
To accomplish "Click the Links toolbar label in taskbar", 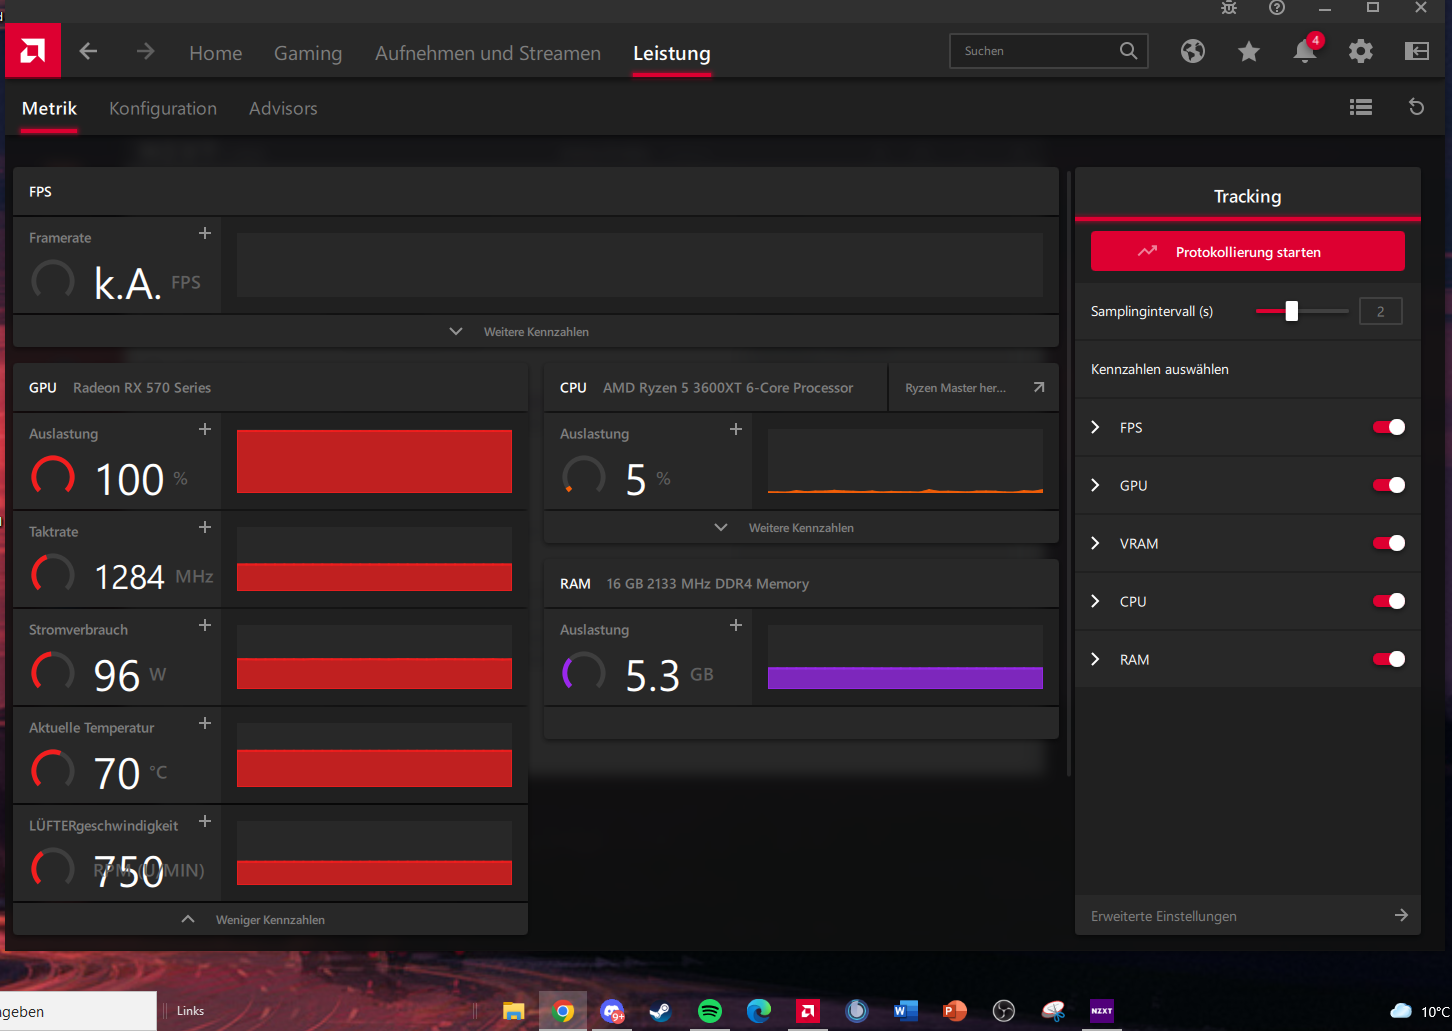I will (190, 1011).
